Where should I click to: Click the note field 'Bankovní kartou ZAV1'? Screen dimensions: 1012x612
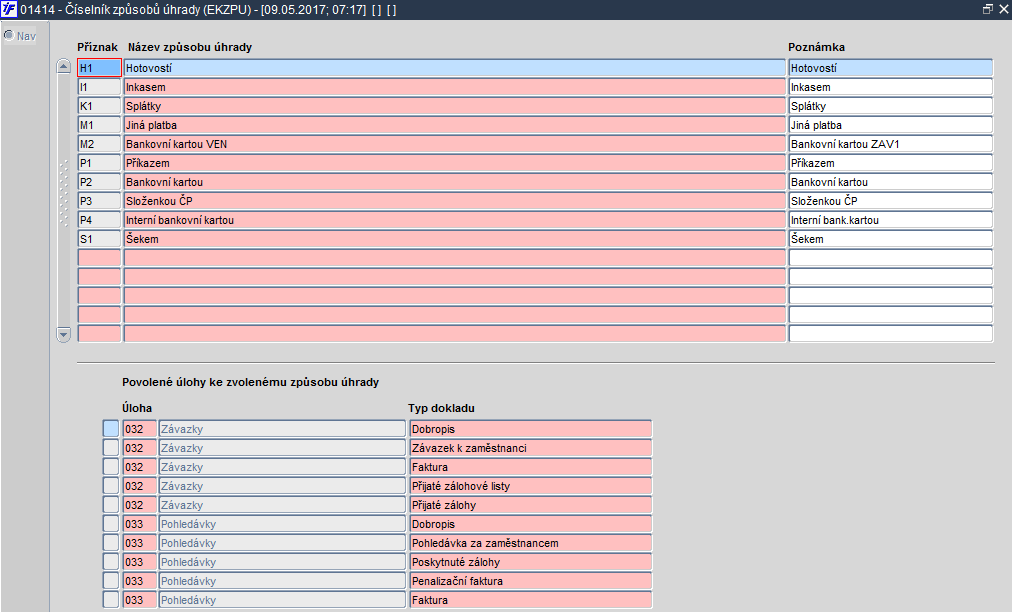pos(891,144)
